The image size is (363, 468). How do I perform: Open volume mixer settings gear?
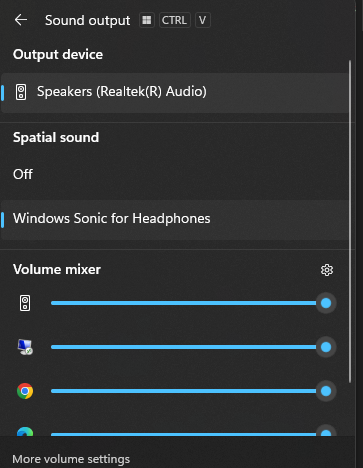point(327,270)
